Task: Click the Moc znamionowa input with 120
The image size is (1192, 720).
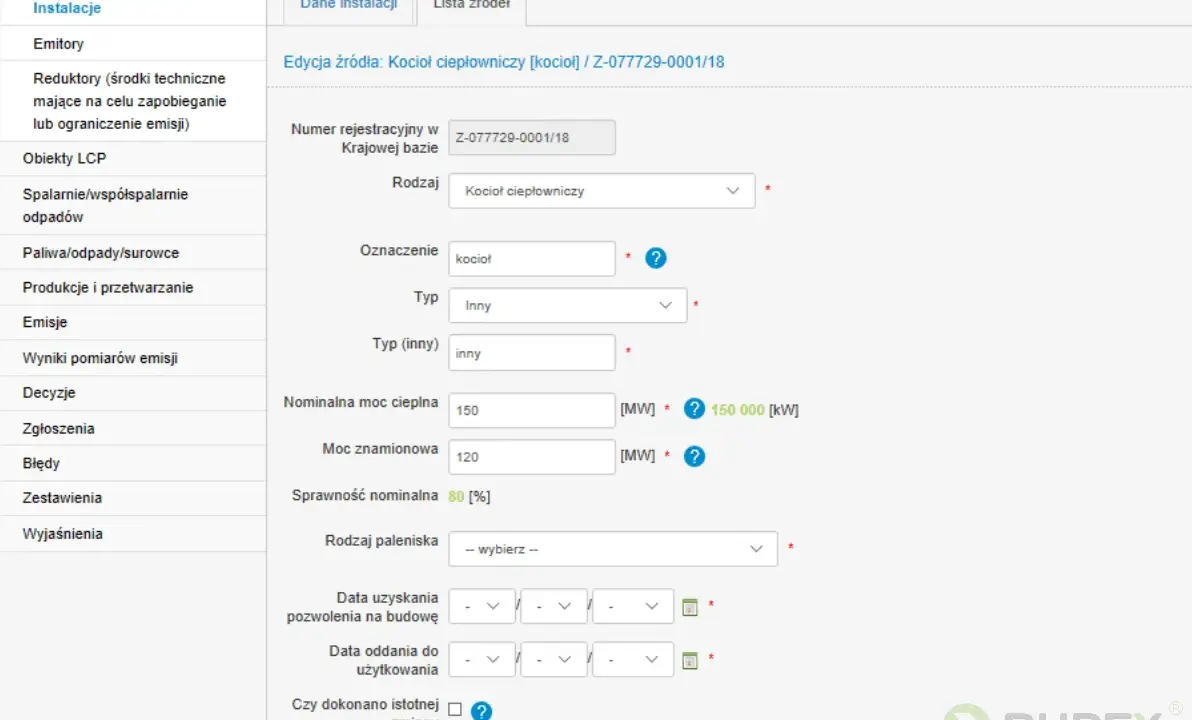Action: pos(531,457)
